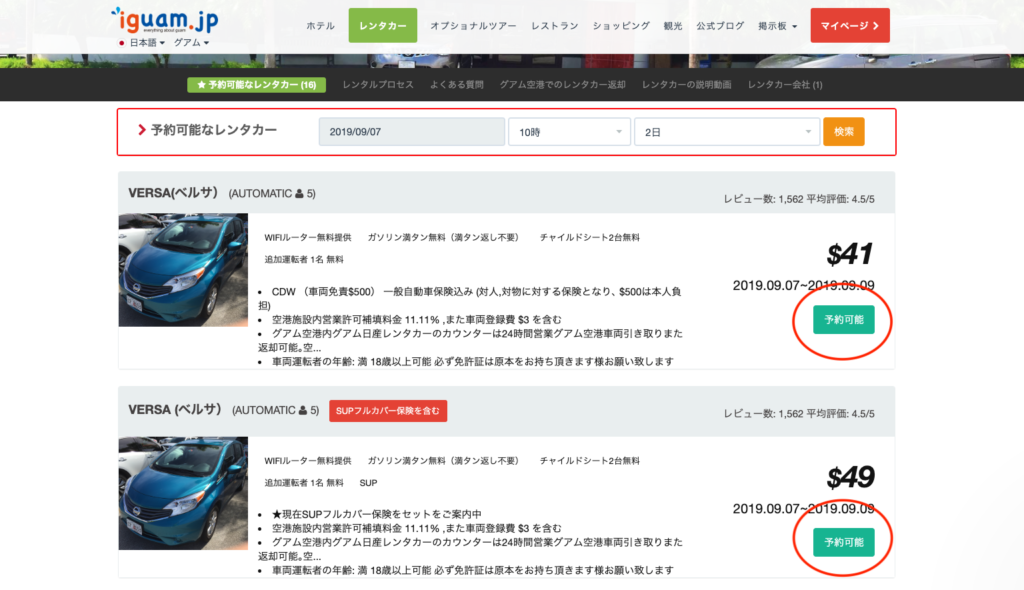Open the レストラン menu item

point(554,25)
